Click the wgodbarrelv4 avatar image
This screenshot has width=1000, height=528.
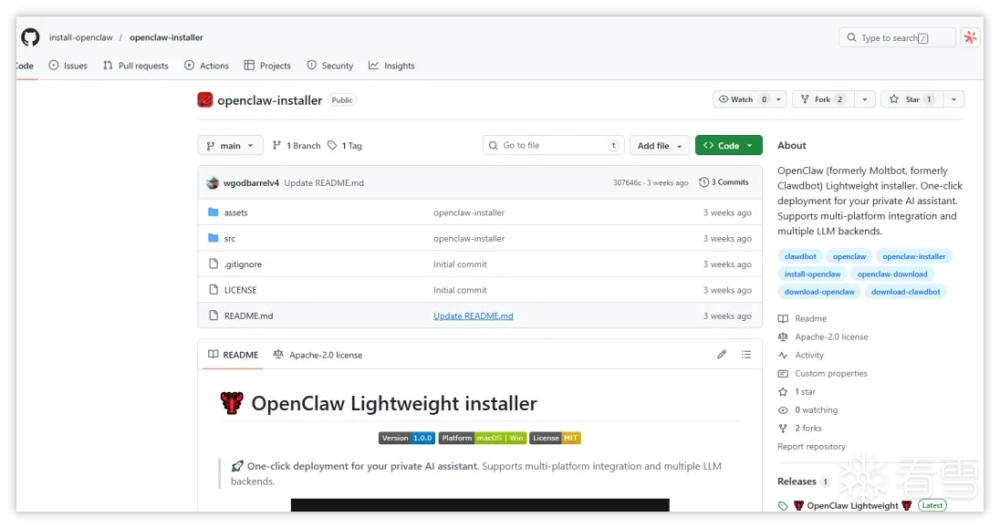point(213,183)
